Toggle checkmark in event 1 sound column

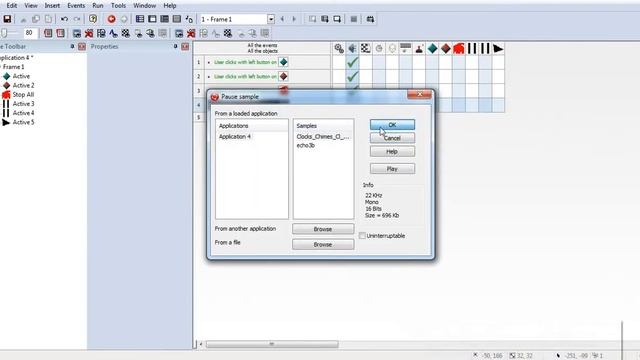pyautogui.click(x=352, y=62)
